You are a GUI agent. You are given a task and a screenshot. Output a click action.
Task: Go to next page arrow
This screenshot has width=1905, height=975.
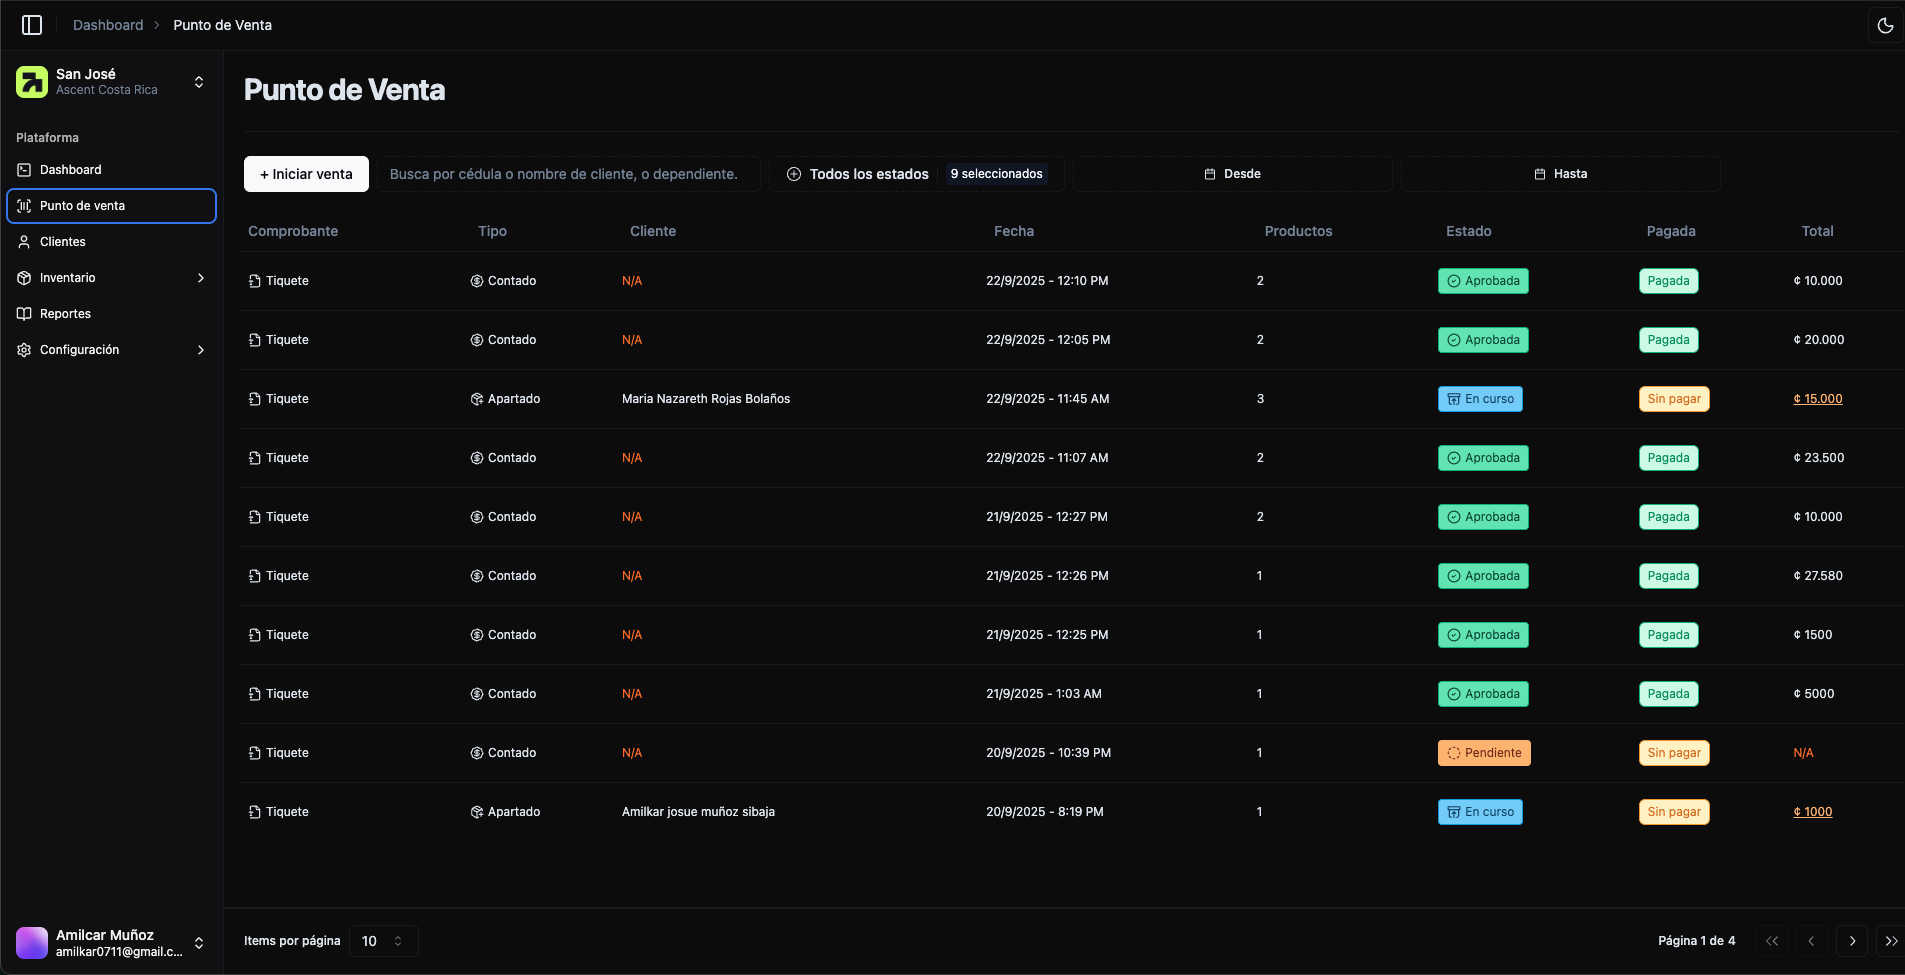pyautogui.click(x=1852, y=941)
